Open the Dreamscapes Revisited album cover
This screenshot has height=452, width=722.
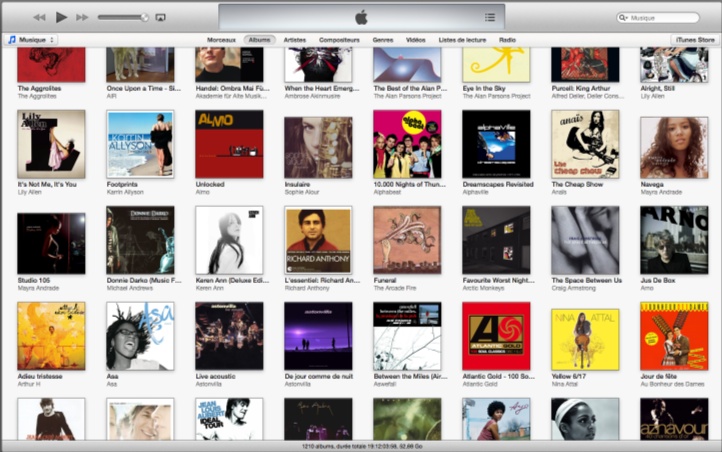point(496,144)
